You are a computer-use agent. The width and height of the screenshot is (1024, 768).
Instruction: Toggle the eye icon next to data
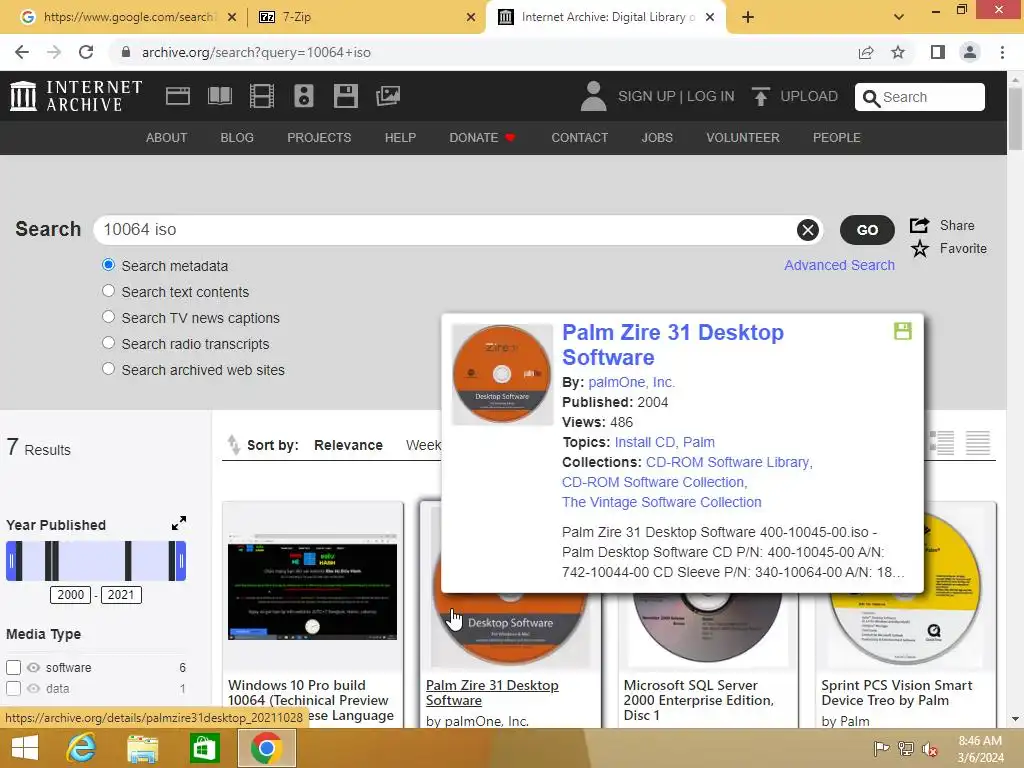pyautogui.click(x=33, y=688)
